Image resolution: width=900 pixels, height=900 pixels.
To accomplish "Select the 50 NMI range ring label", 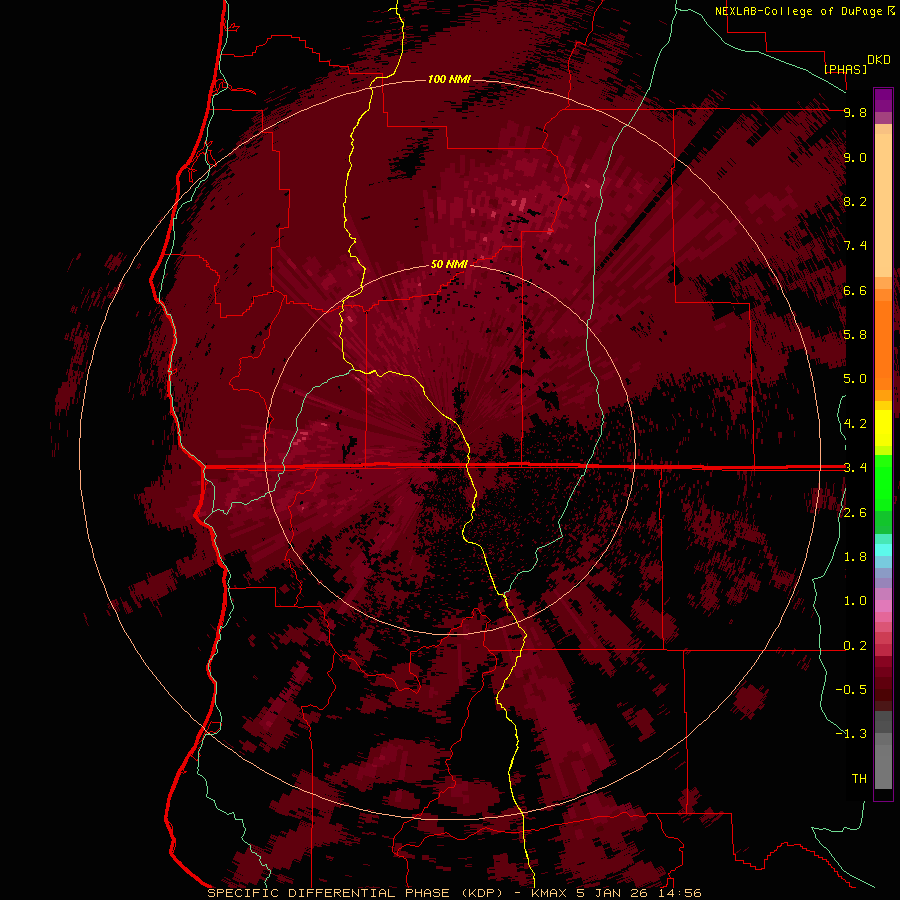I will [x=449, y=264].
